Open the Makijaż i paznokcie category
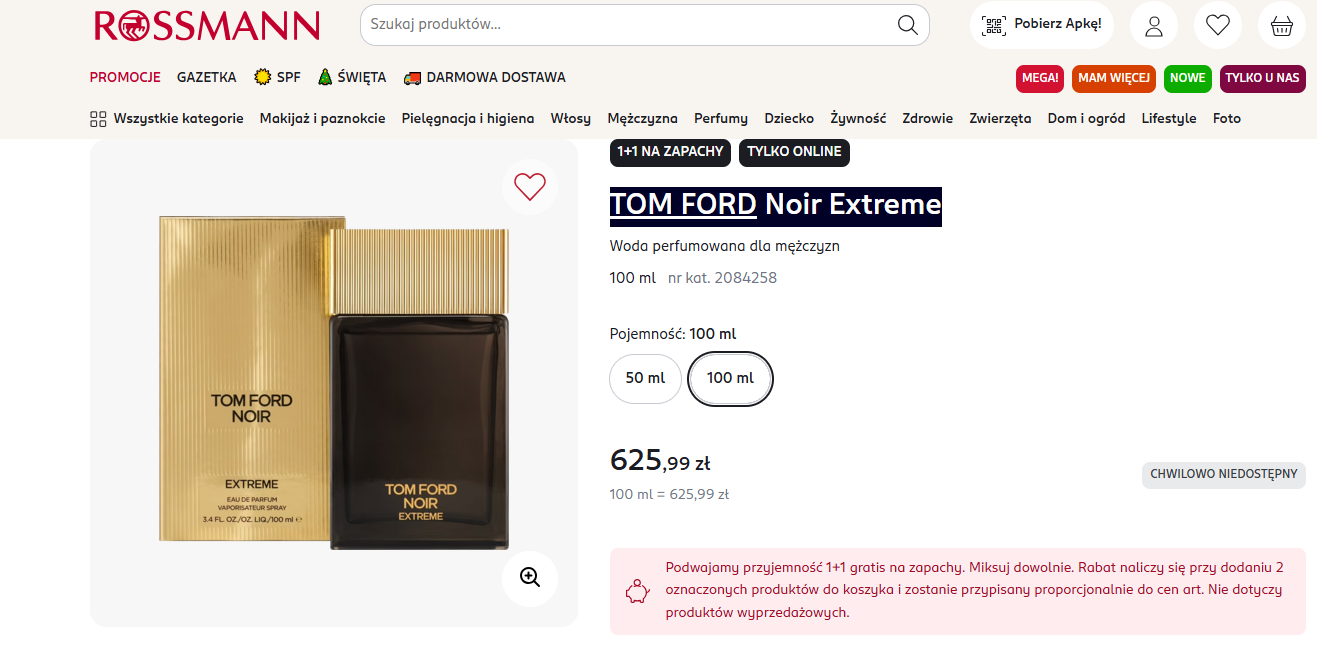Screen dimensions: 1317x650 point(322,118)
